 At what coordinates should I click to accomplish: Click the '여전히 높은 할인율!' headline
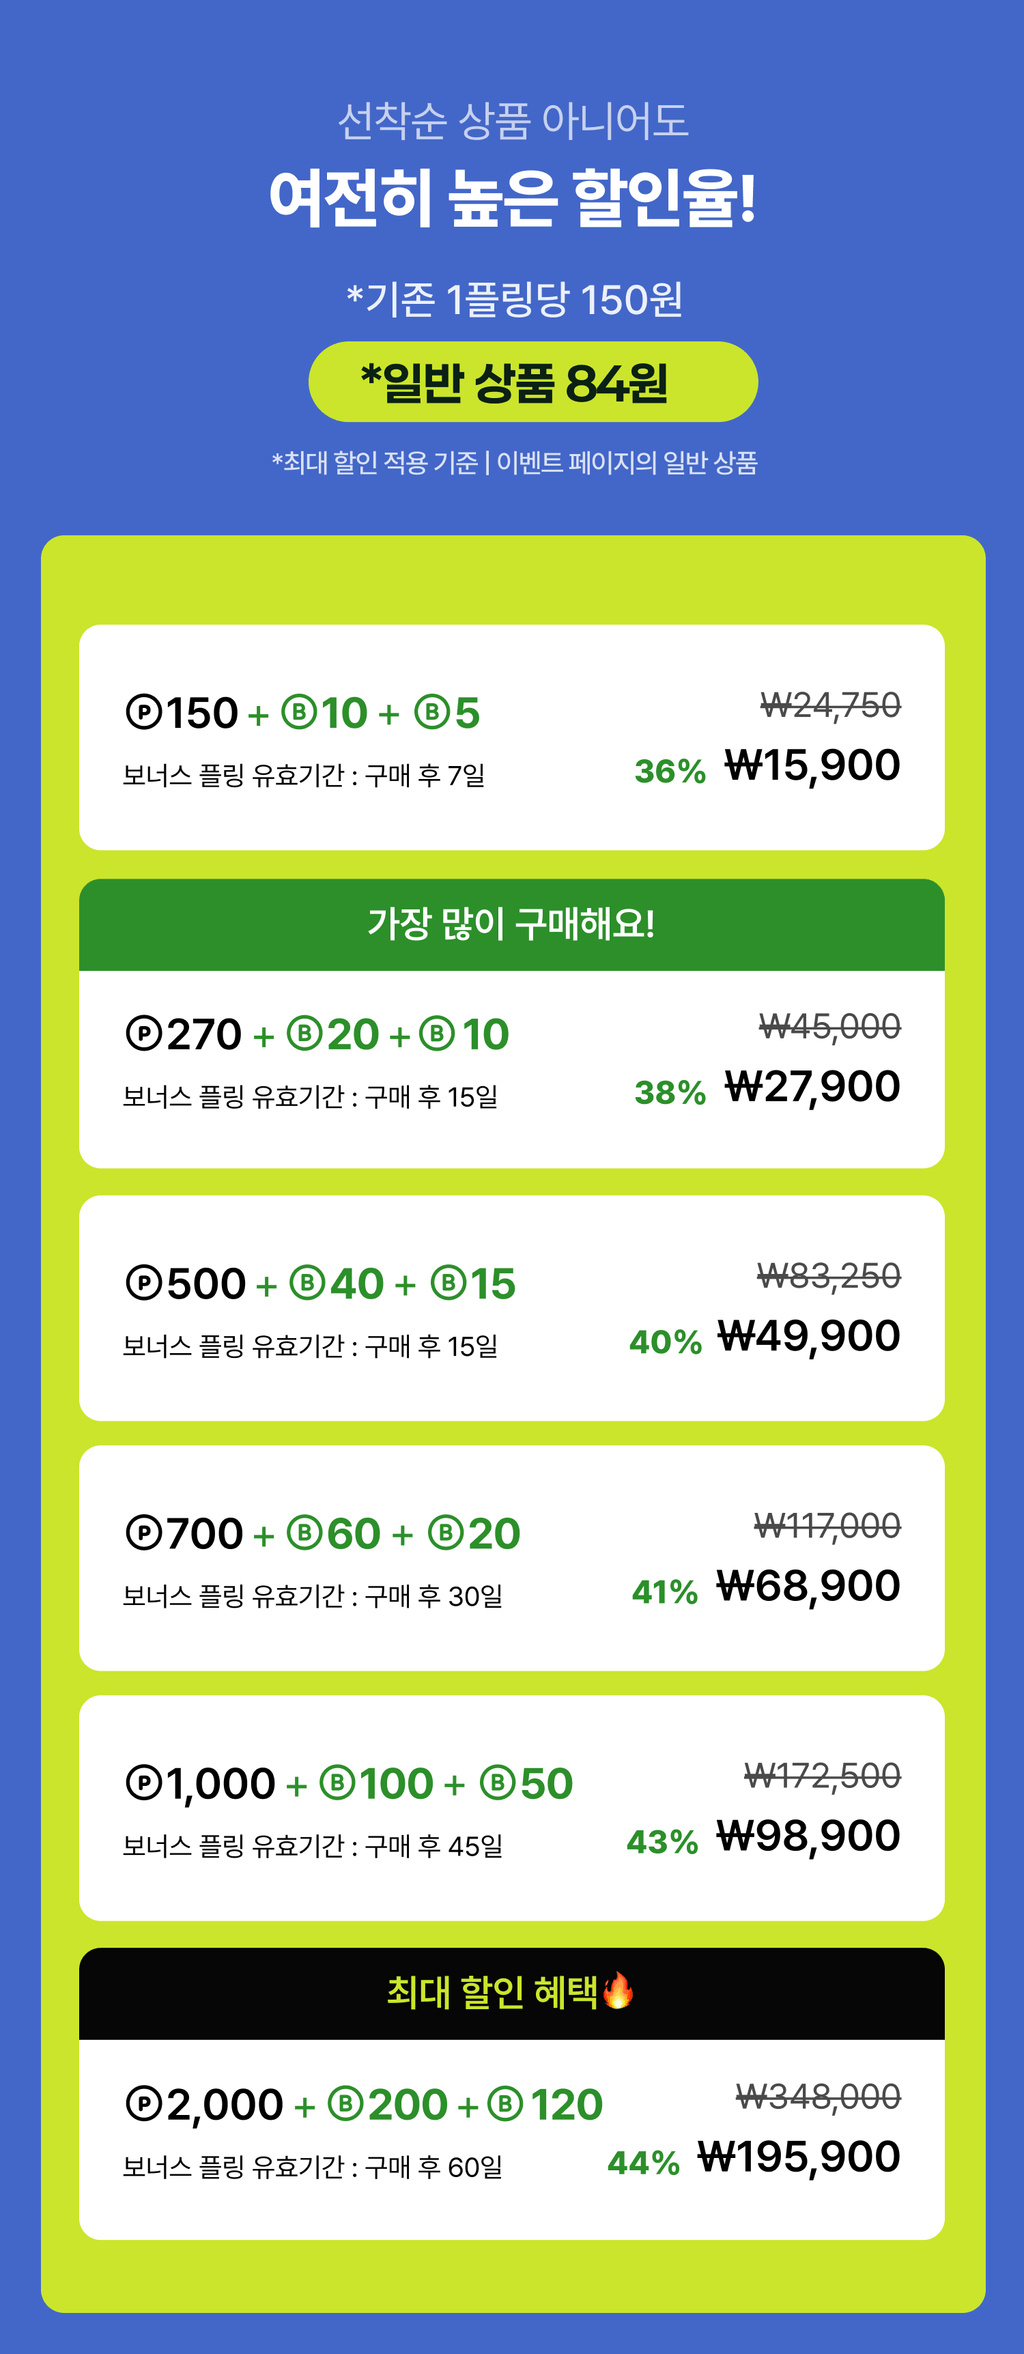pos(512,196)
